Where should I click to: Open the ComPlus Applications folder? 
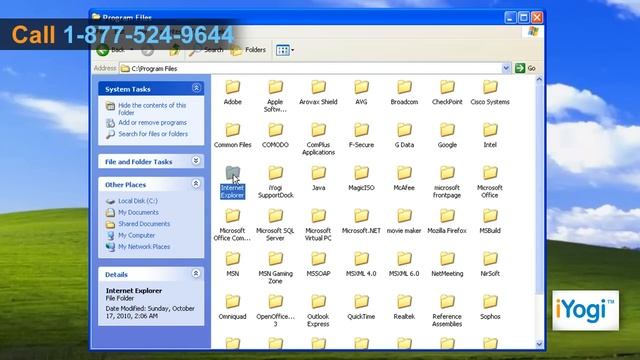point(318,139)
